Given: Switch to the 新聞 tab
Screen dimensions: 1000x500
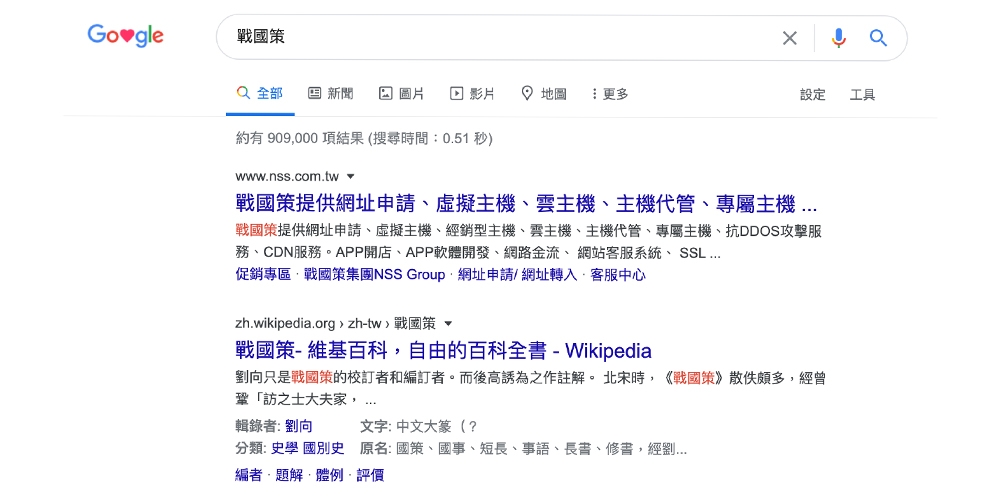Looking at the screenshot, I should [330, 94].
